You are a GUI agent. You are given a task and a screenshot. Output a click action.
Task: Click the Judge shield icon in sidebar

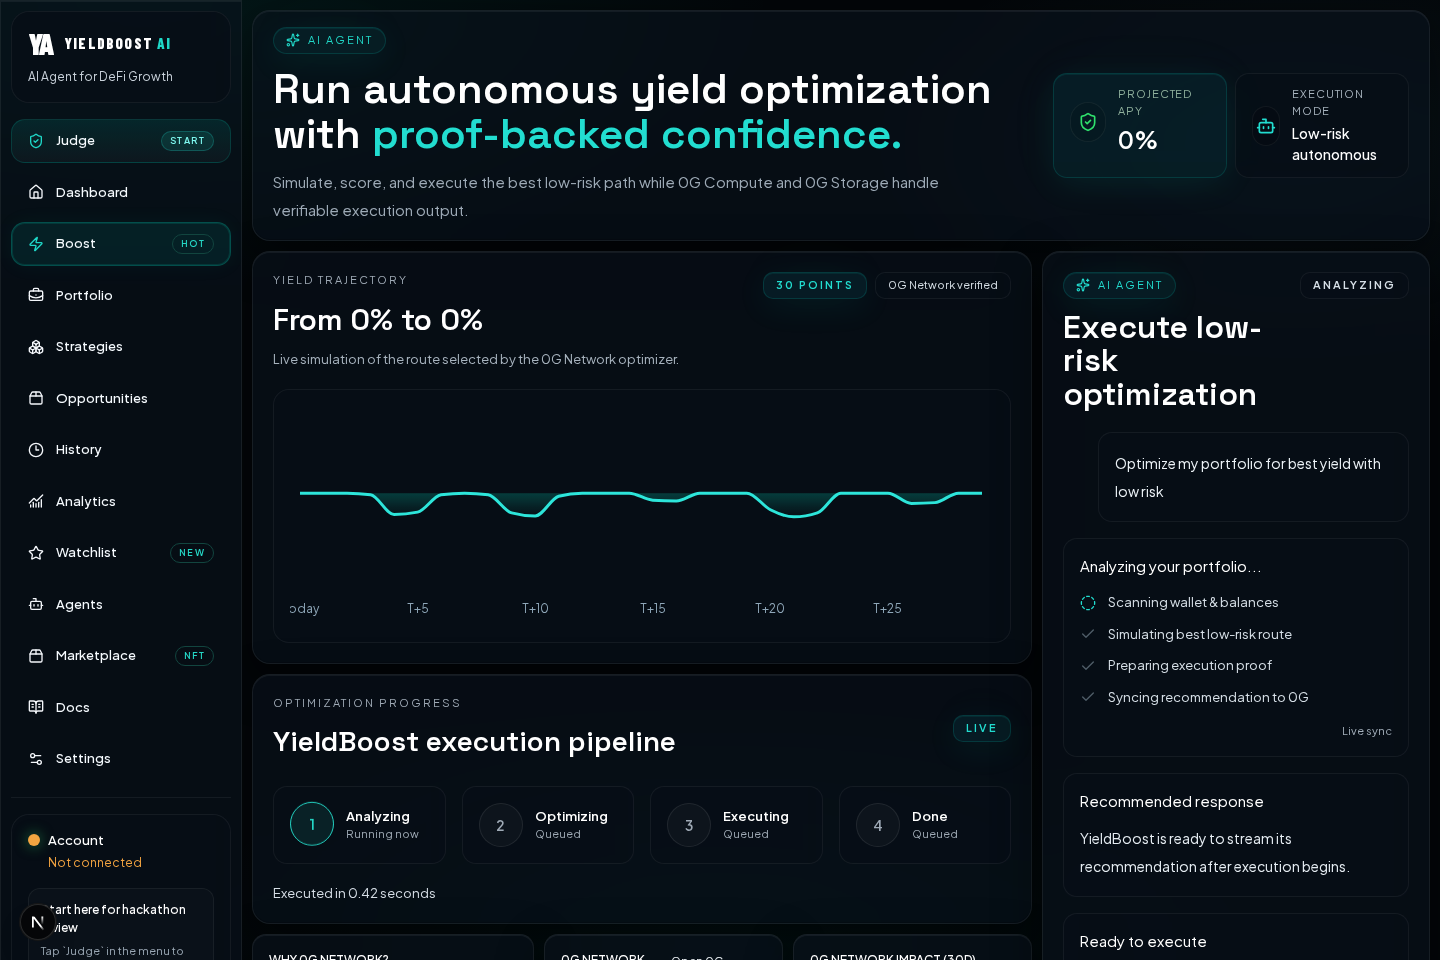tap(36, 141)
